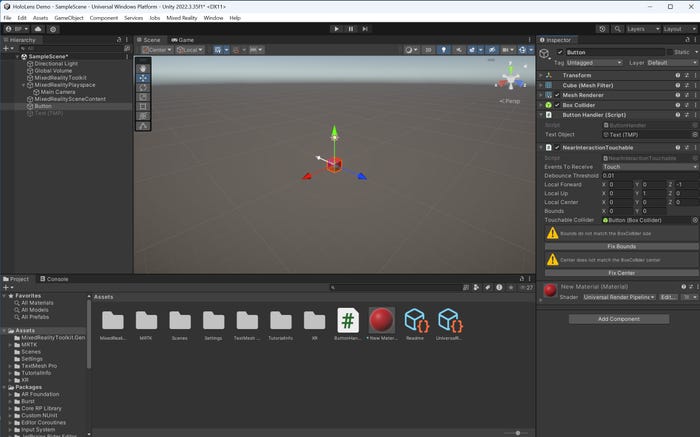Viewport: 700px width, 437px height.
Task: Click Text Object field picker circle
Action: (695, 134)
